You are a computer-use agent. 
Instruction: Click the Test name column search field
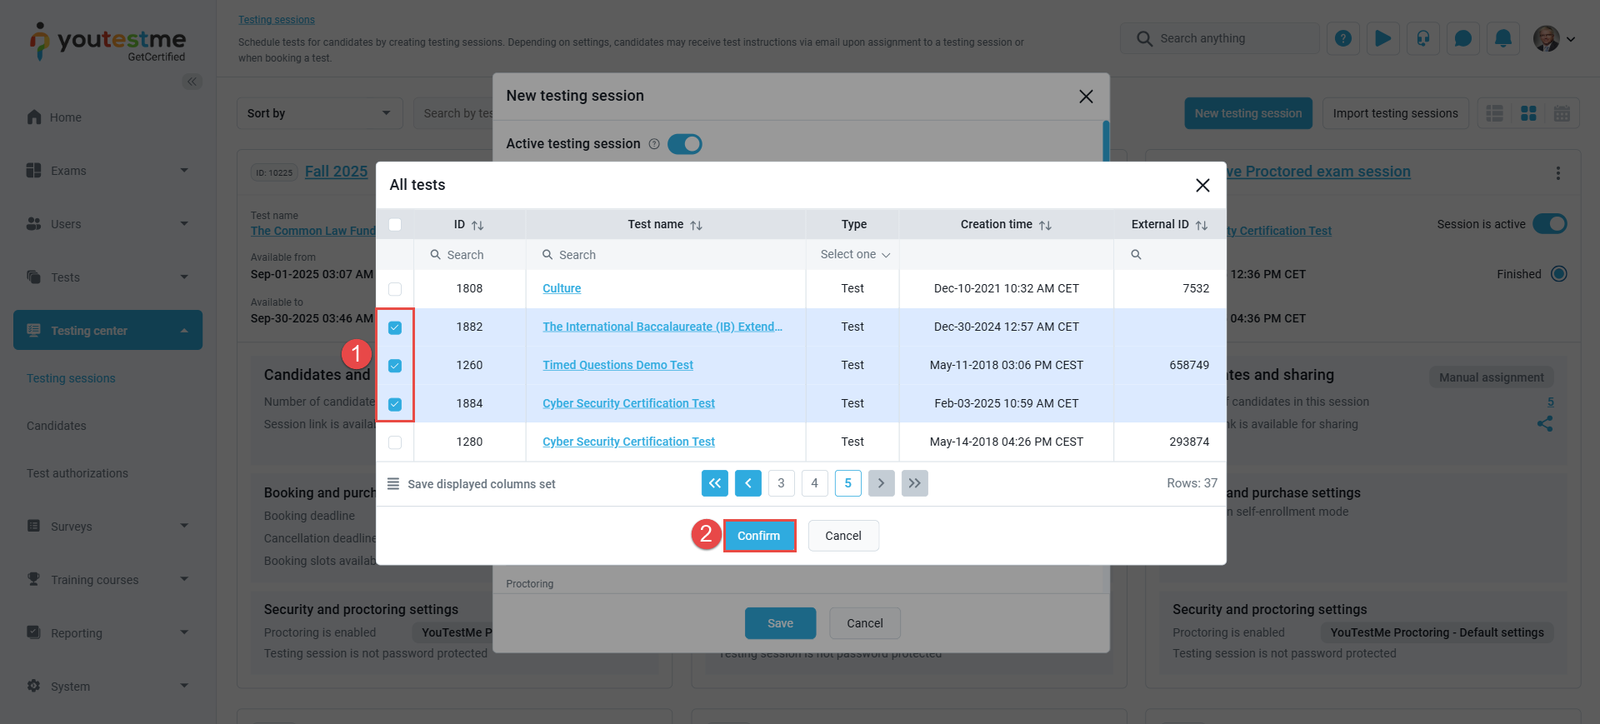[x=666, y=255]
